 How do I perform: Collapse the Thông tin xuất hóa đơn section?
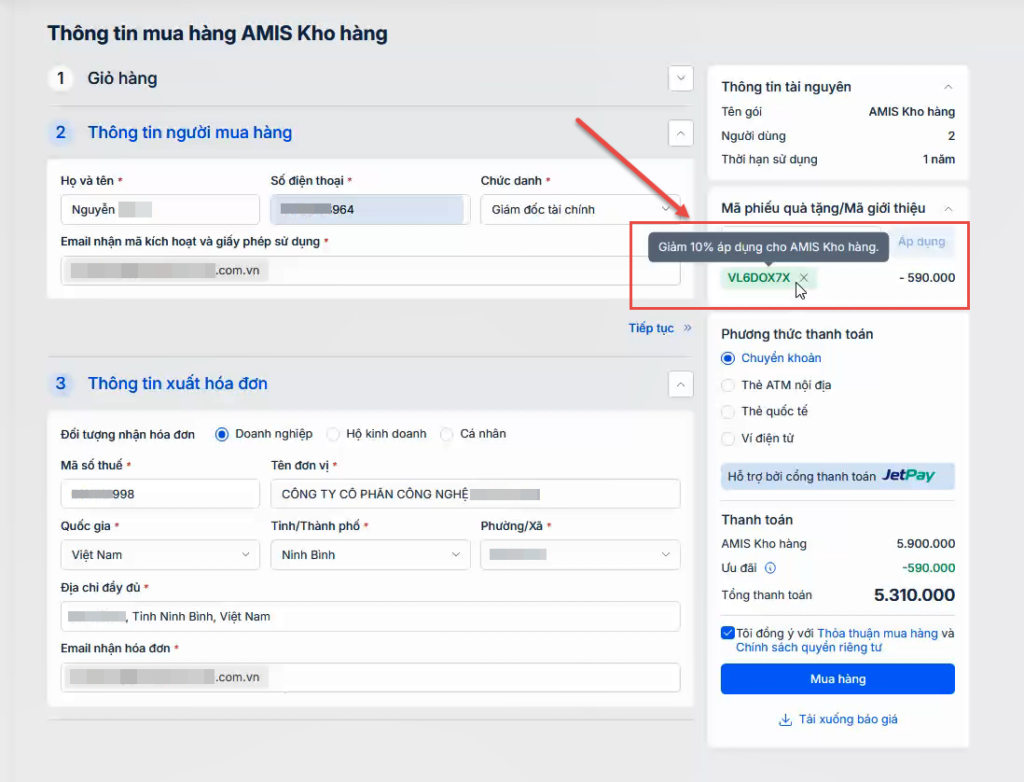pos(681,384)
